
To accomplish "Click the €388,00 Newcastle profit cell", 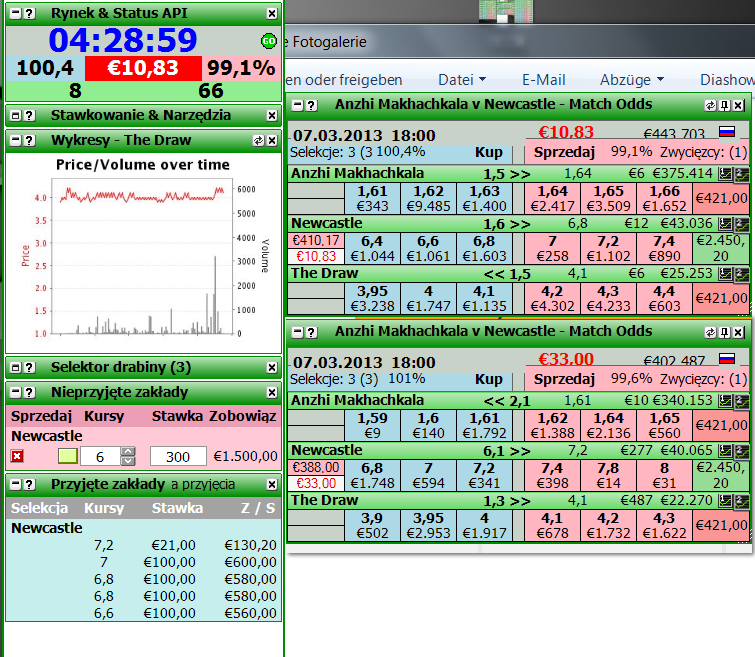I will [x=316, y=467].
